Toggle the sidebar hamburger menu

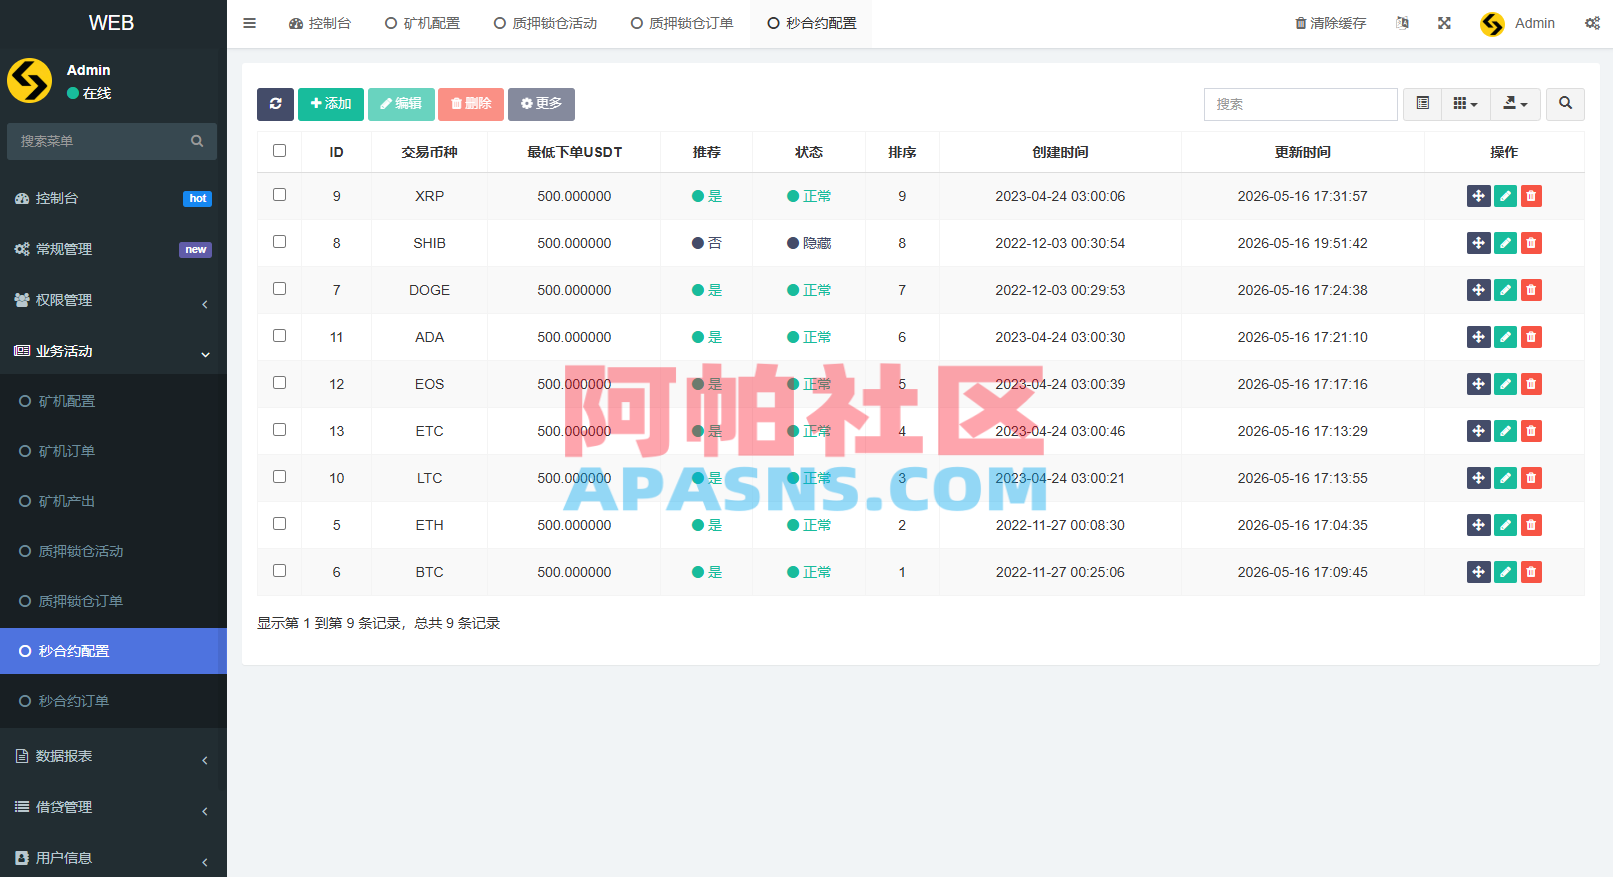(x=249, y=23)
